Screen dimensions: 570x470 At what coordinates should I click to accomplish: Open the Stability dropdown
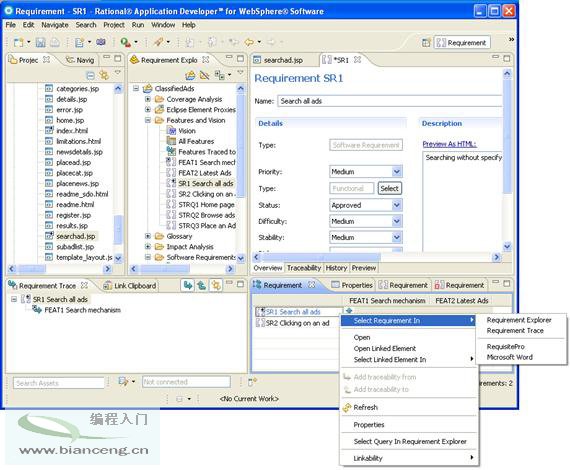point(397,237)
